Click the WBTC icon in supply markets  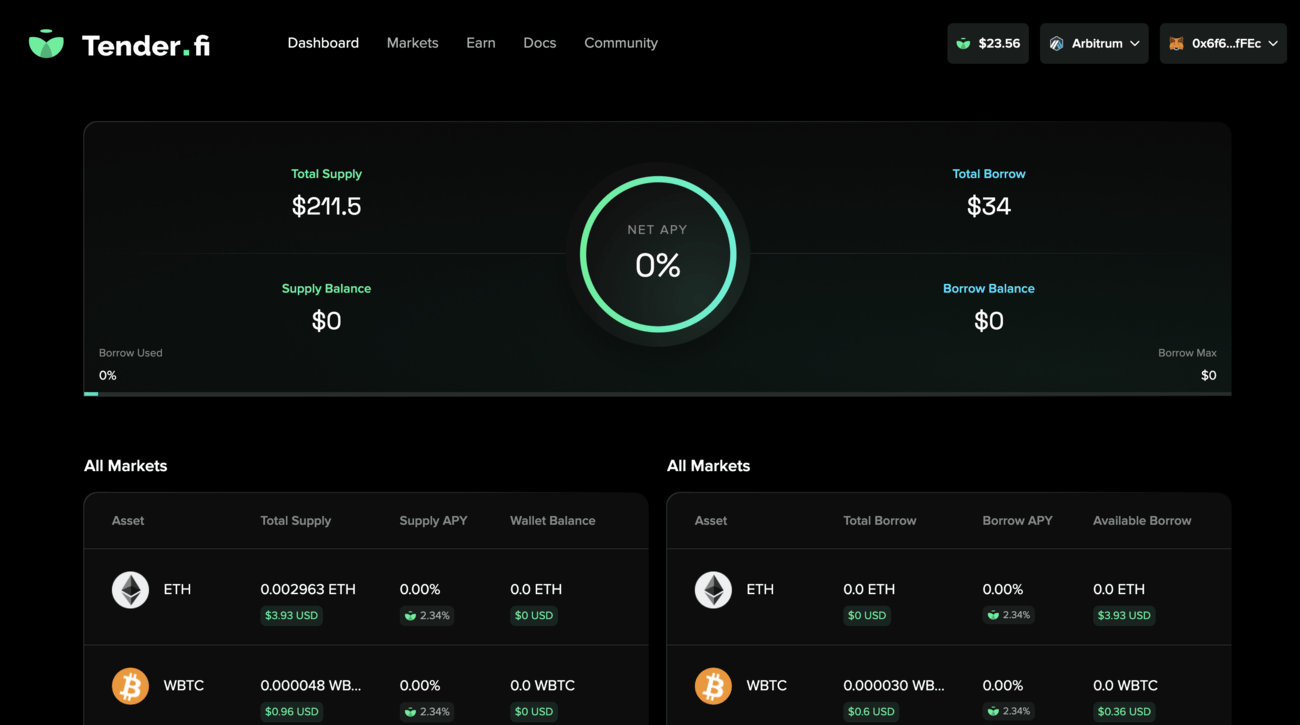[x=130, y=686]
